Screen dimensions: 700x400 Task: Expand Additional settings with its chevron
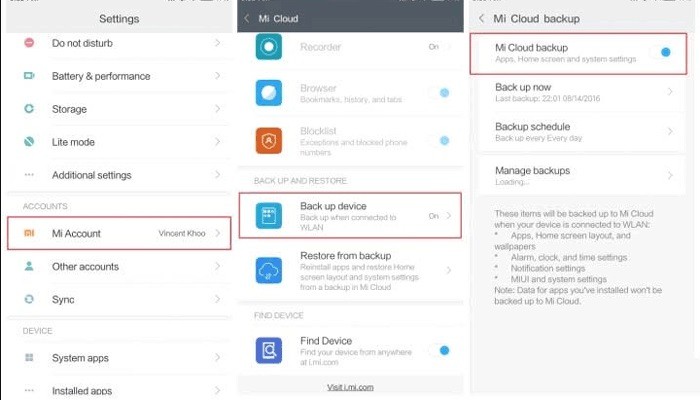217,175
